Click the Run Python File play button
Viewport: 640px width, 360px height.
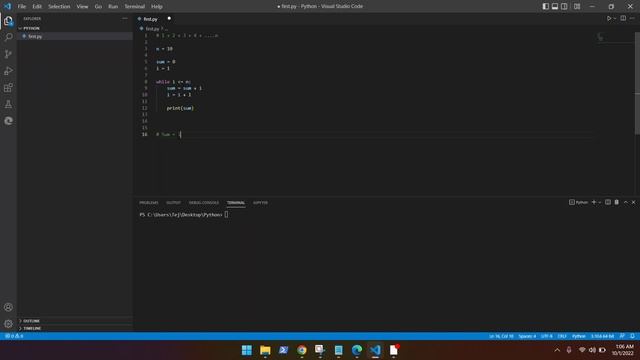pyautogui.click(x=609, y=18)
